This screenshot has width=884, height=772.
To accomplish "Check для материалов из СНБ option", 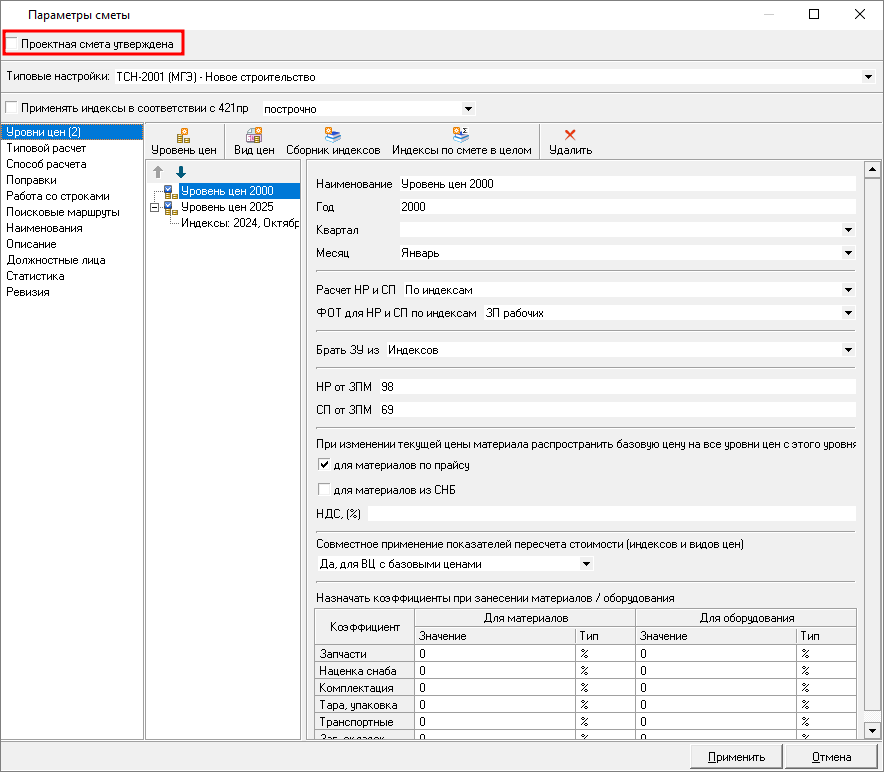I will [x=324, y=489].
